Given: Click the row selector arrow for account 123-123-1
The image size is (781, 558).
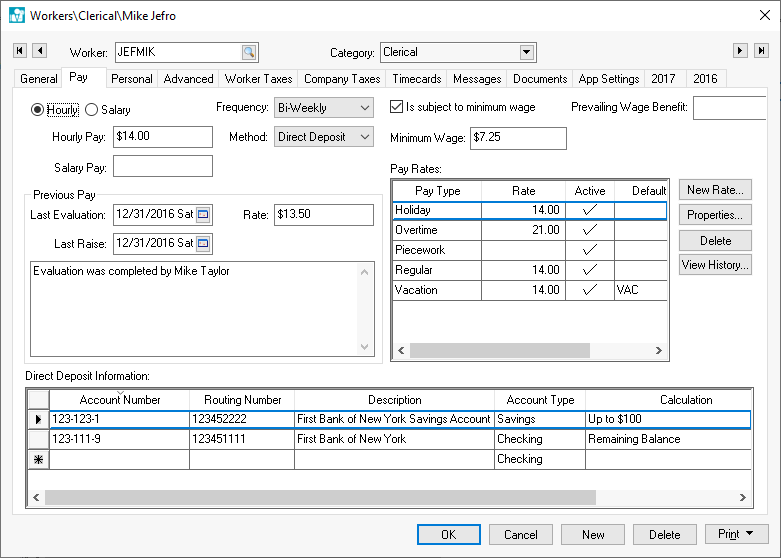Looking at the screenshot, I should (x=38, y=420).
